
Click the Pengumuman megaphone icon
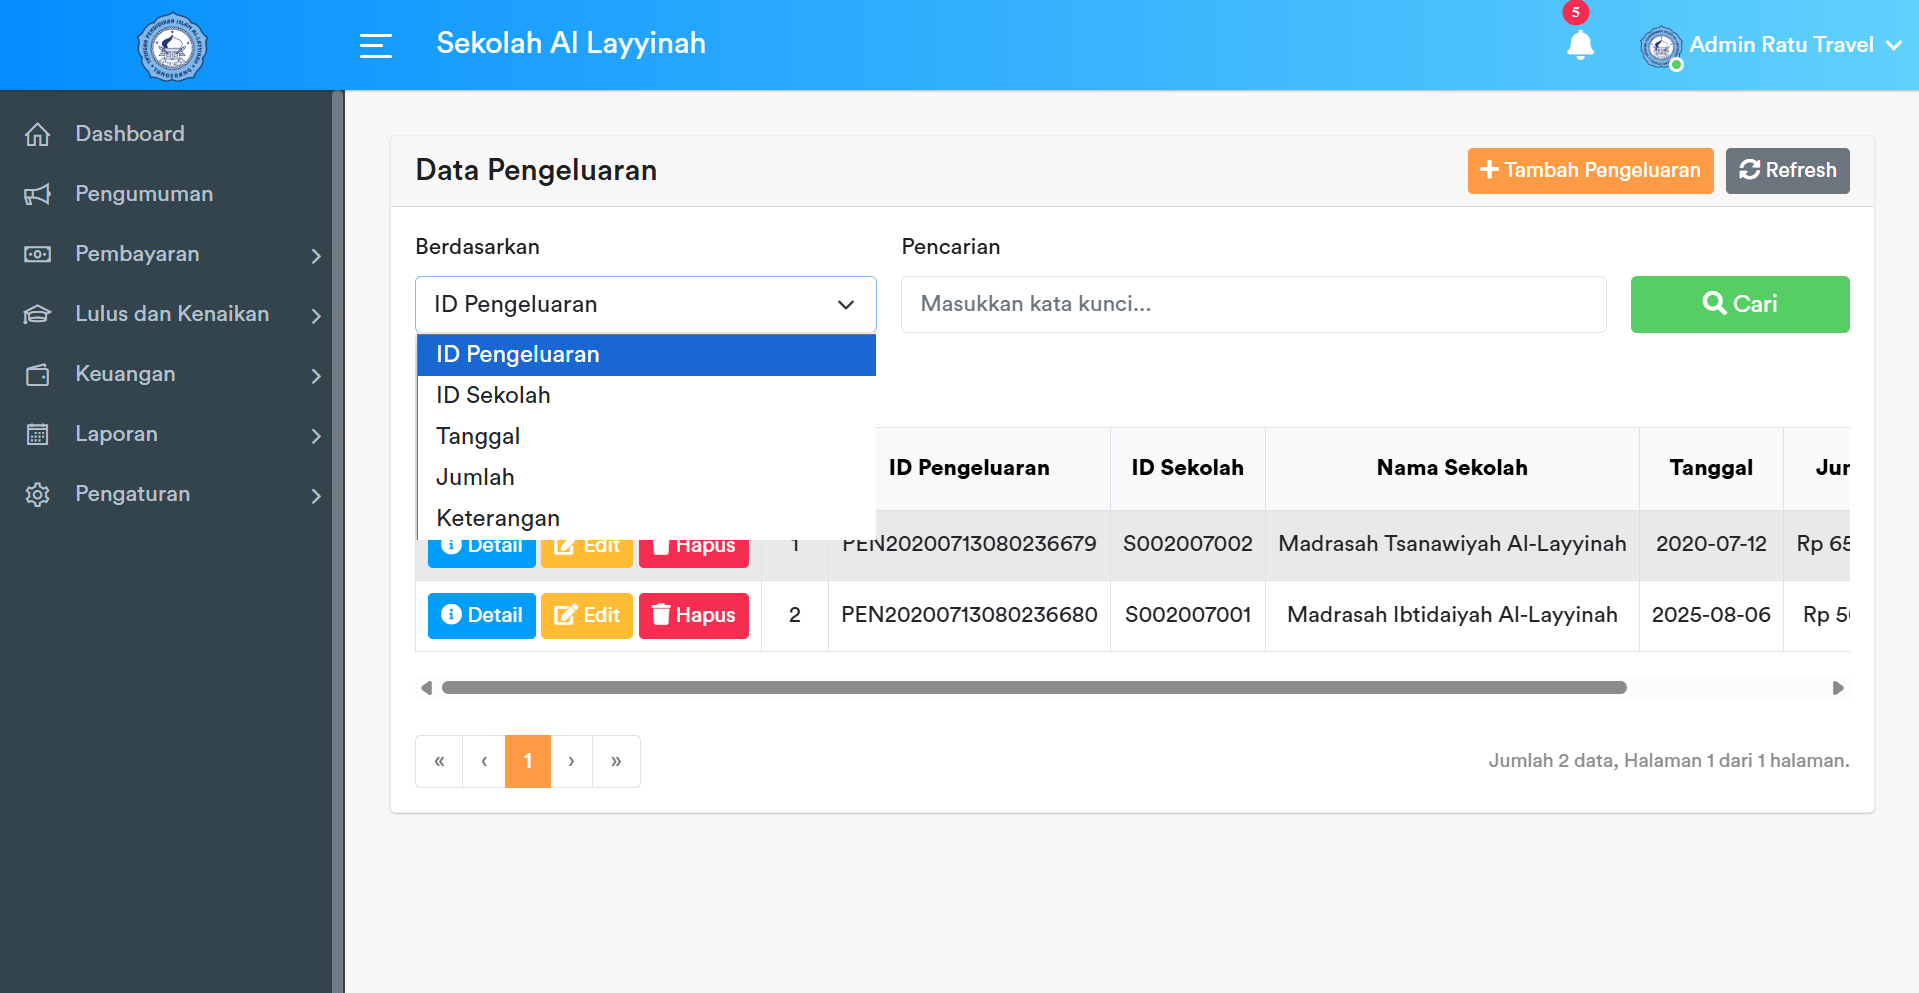click(x=38, y=193)
